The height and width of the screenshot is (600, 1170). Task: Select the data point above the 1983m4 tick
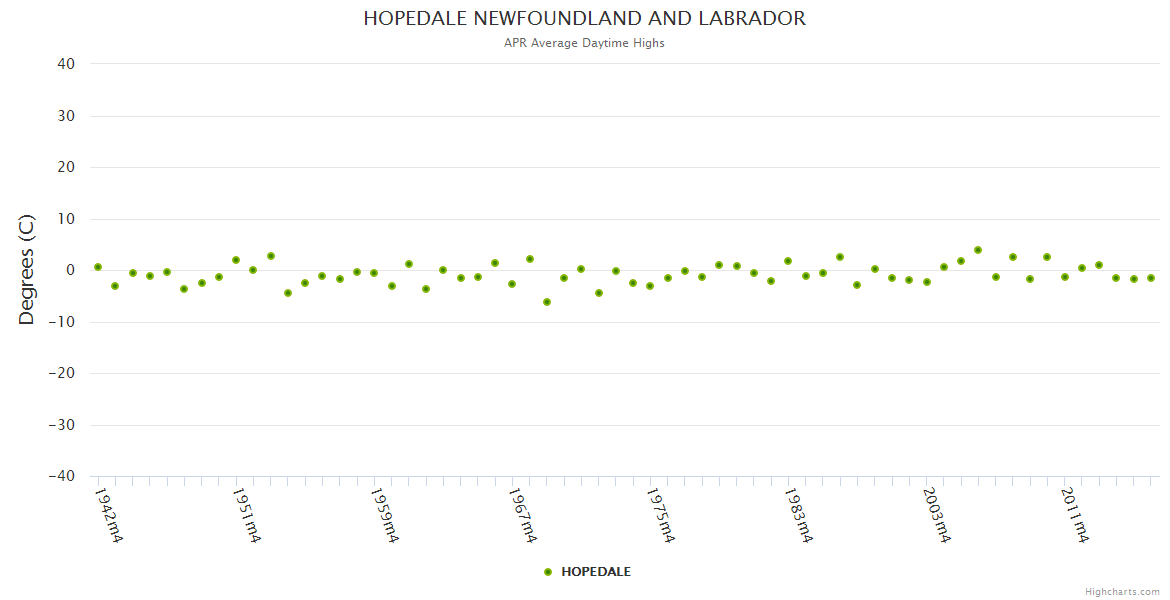(x=788, y=261)
